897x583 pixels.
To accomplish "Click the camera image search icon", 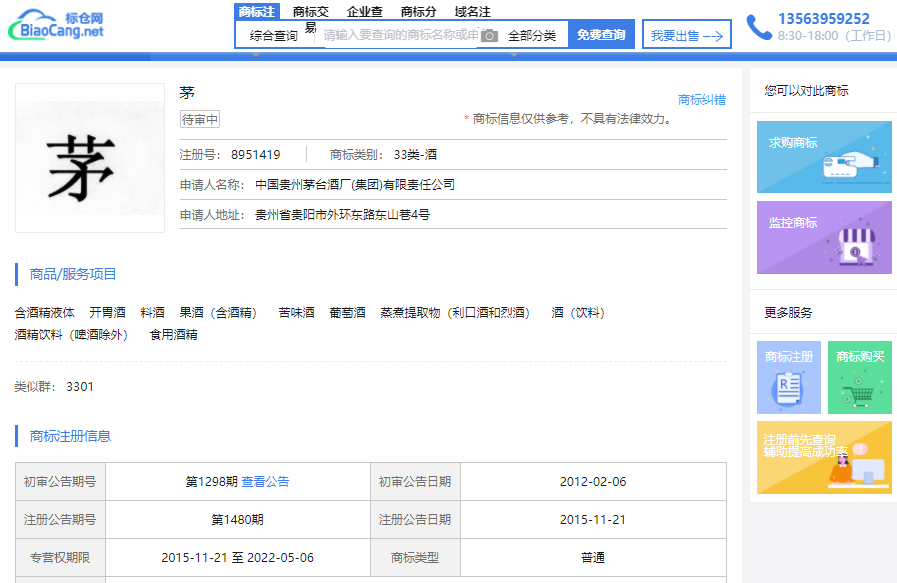I will point(489,35).
